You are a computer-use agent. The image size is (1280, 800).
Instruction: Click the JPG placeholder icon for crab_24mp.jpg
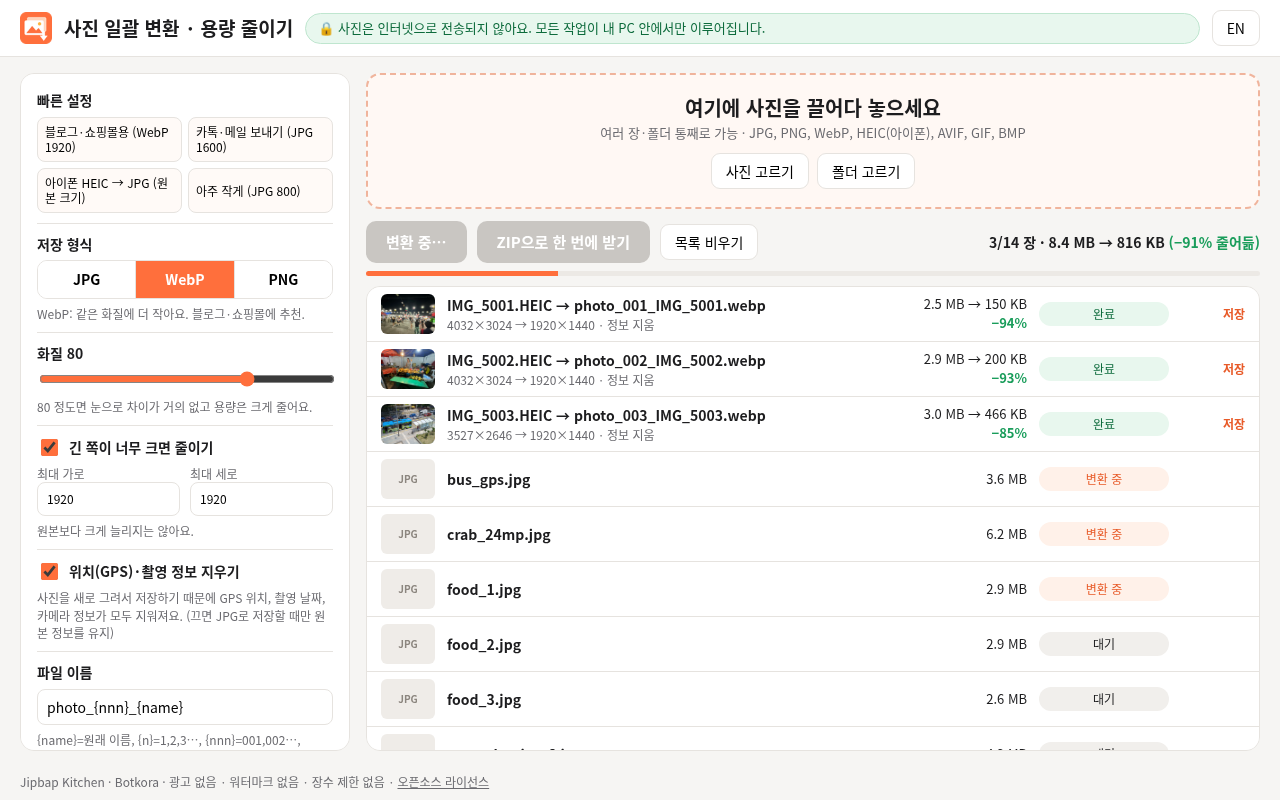coord(408,534)
